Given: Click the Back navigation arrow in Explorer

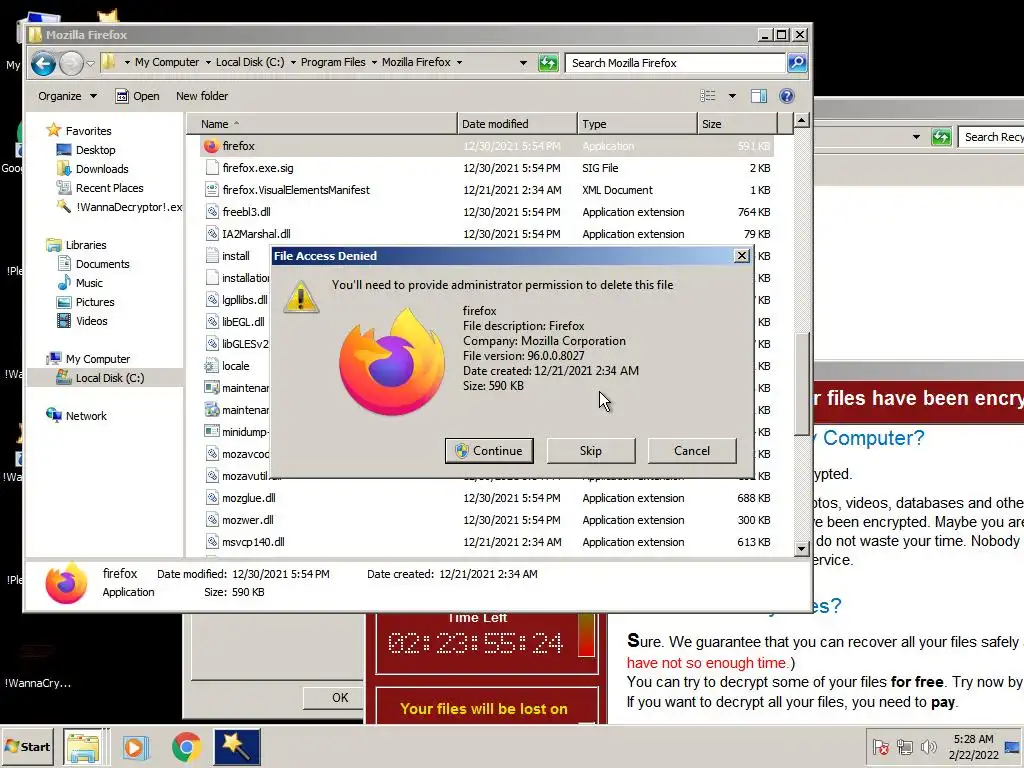Looking at the screenshot, I should (x=43, y=63).
